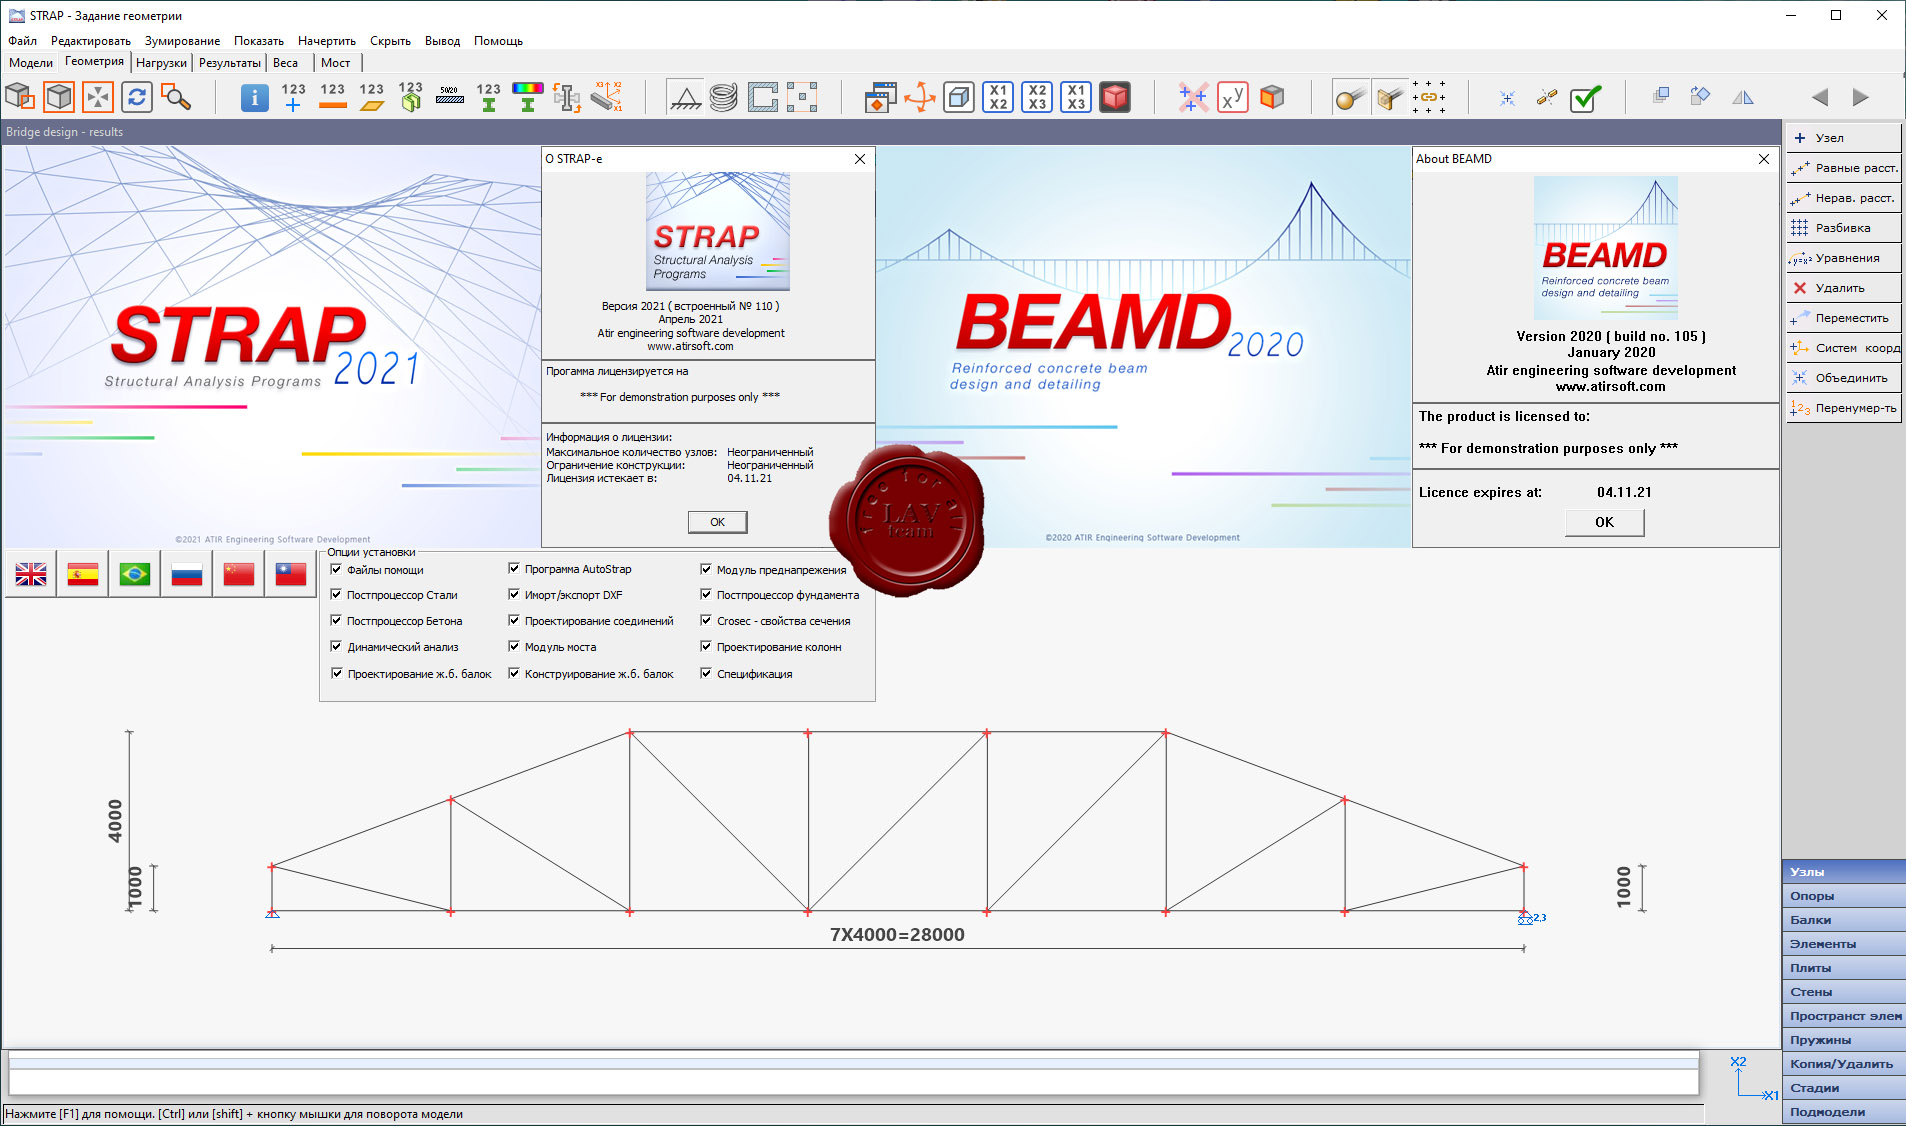Click the four-arrow zoom extents icon

[98, 97]
